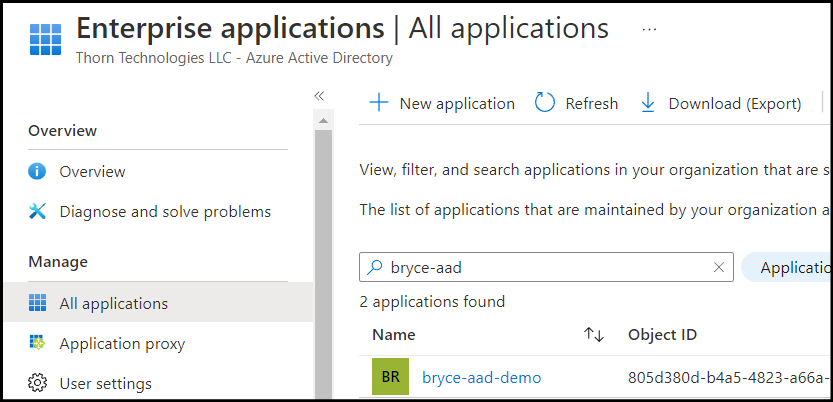This screenshot has height=402, width=833.
Task: Click the Application proxy icon
Action: tap(37, 343)
